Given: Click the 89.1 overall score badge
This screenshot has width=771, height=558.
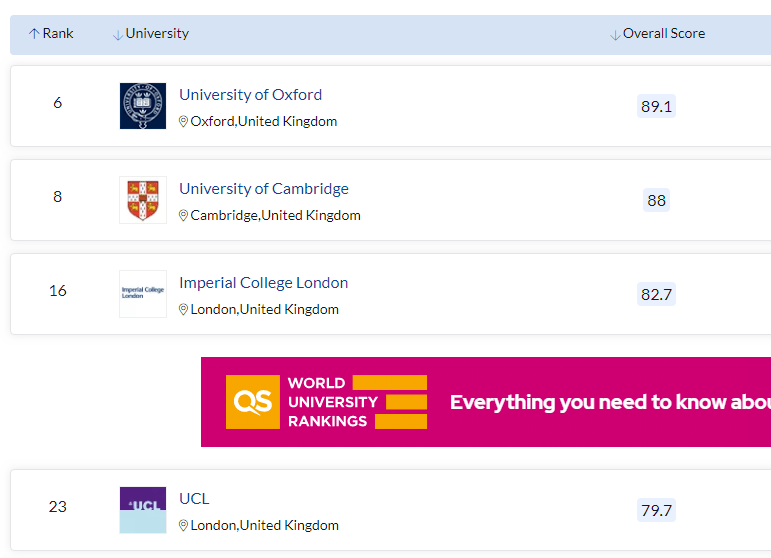Looking at the screenshot, I should [656, 106].
